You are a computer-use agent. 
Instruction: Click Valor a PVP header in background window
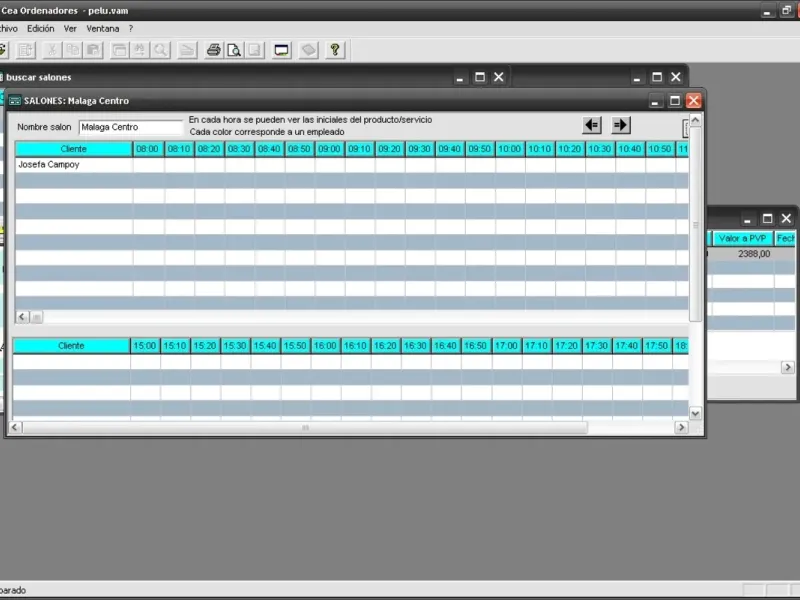click(742, 238)
